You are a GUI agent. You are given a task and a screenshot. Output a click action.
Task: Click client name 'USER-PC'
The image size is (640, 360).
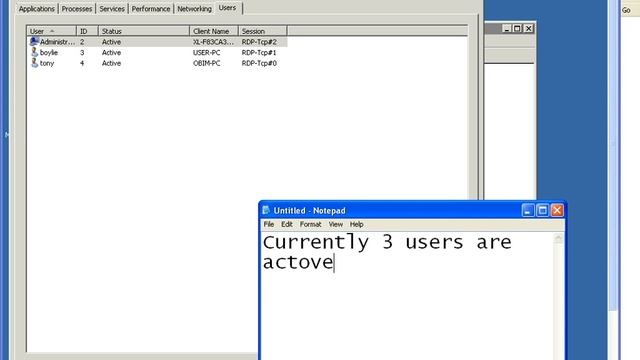[207, 53]
